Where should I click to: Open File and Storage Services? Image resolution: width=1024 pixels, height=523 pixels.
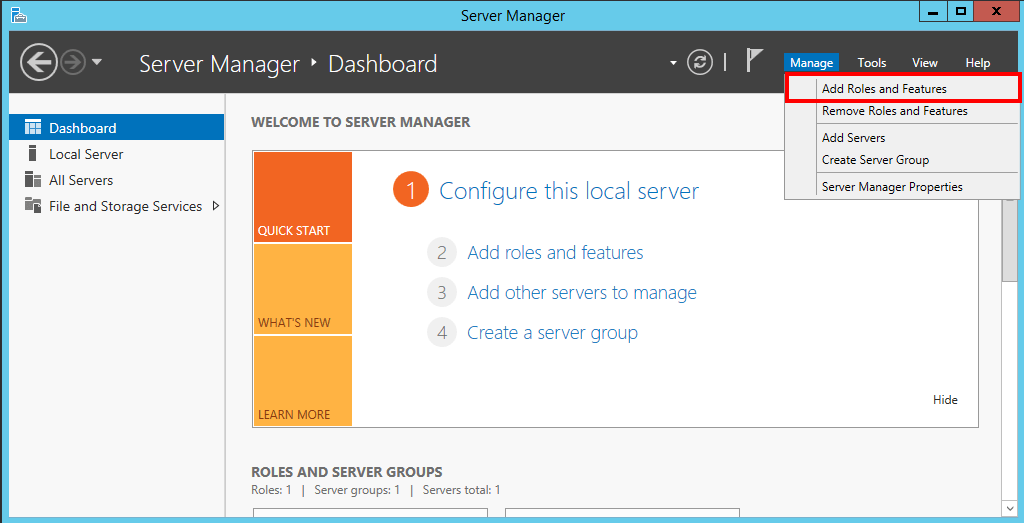(x=117, y=206)
